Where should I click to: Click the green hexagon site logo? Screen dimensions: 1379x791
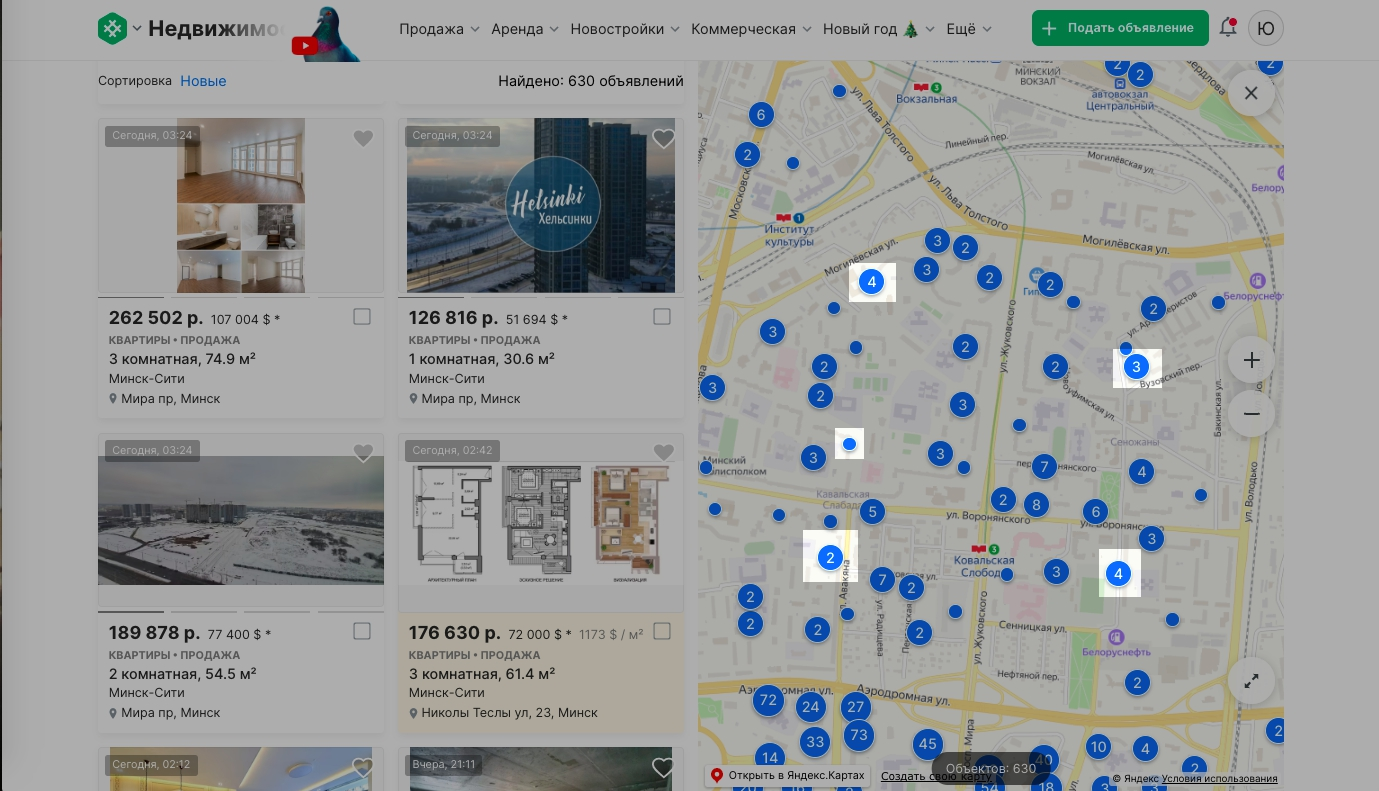(112, 29)
